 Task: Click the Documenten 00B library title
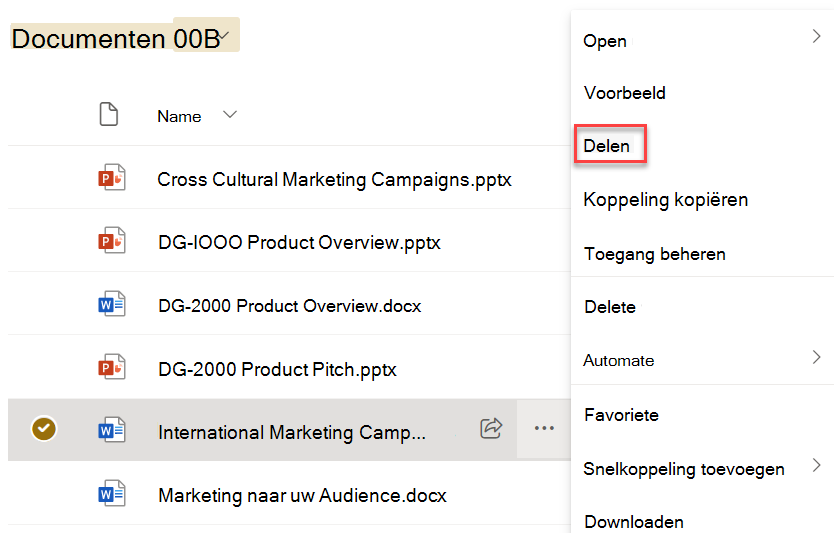tap(115, 39)
